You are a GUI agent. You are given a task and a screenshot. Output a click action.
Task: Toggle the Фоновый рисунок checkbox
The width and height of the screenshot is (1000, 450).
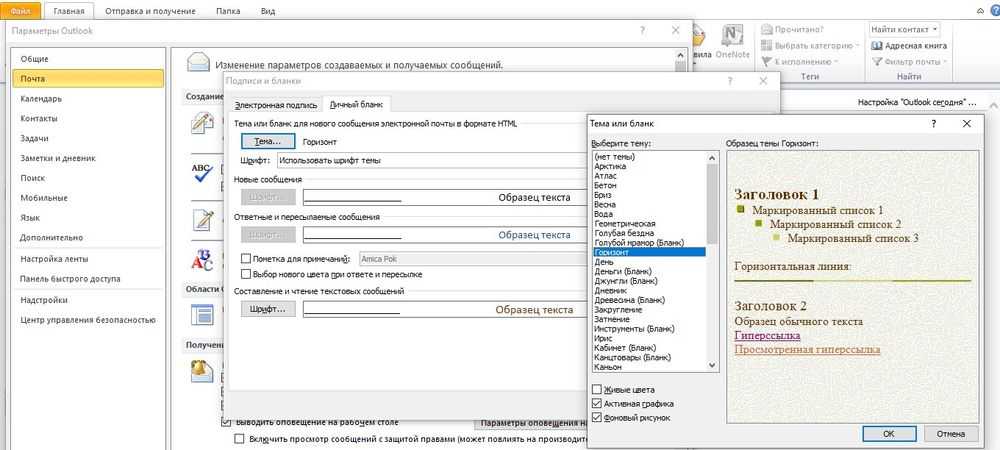click(597, 417)
